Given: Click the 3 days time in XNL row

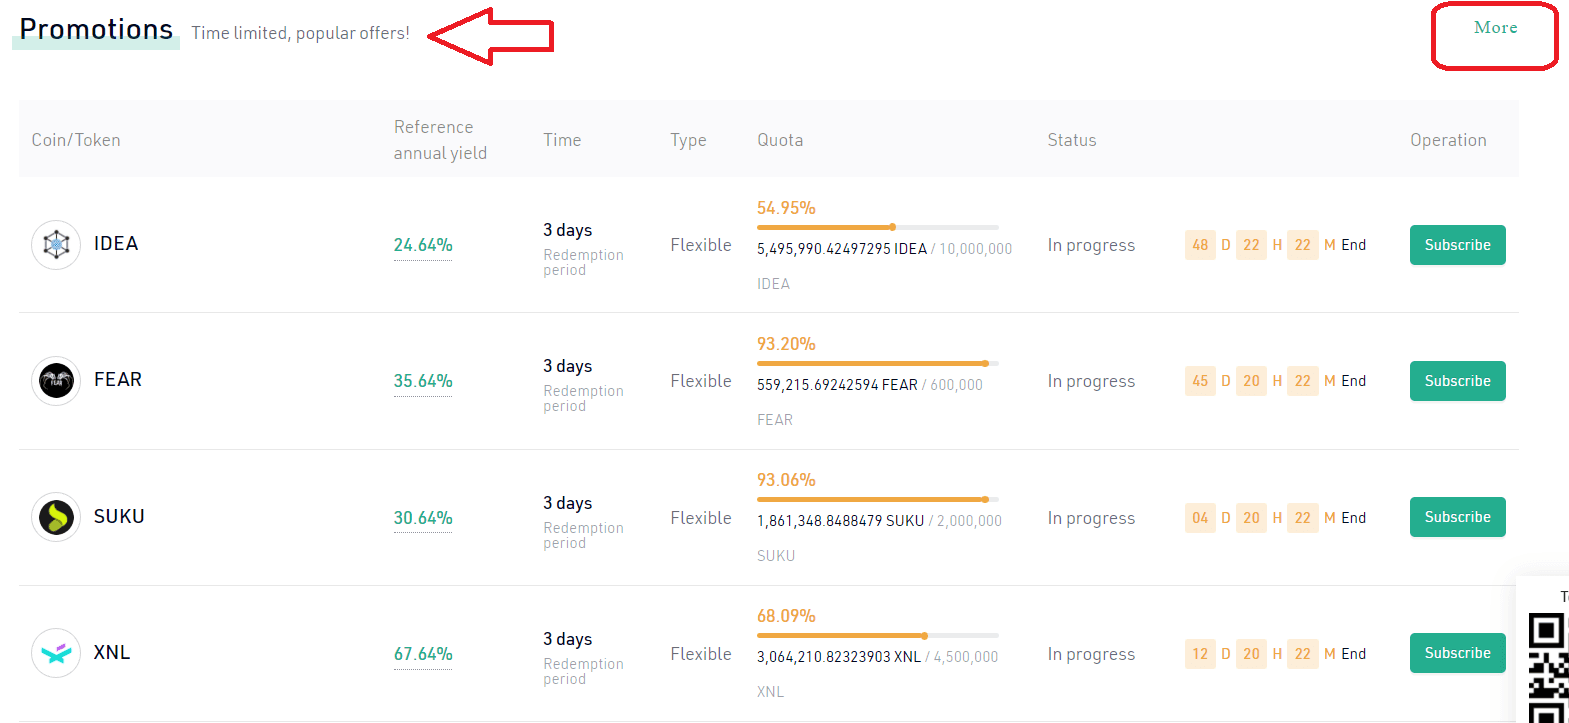Looking at the screenshot, I should (568, 639).
